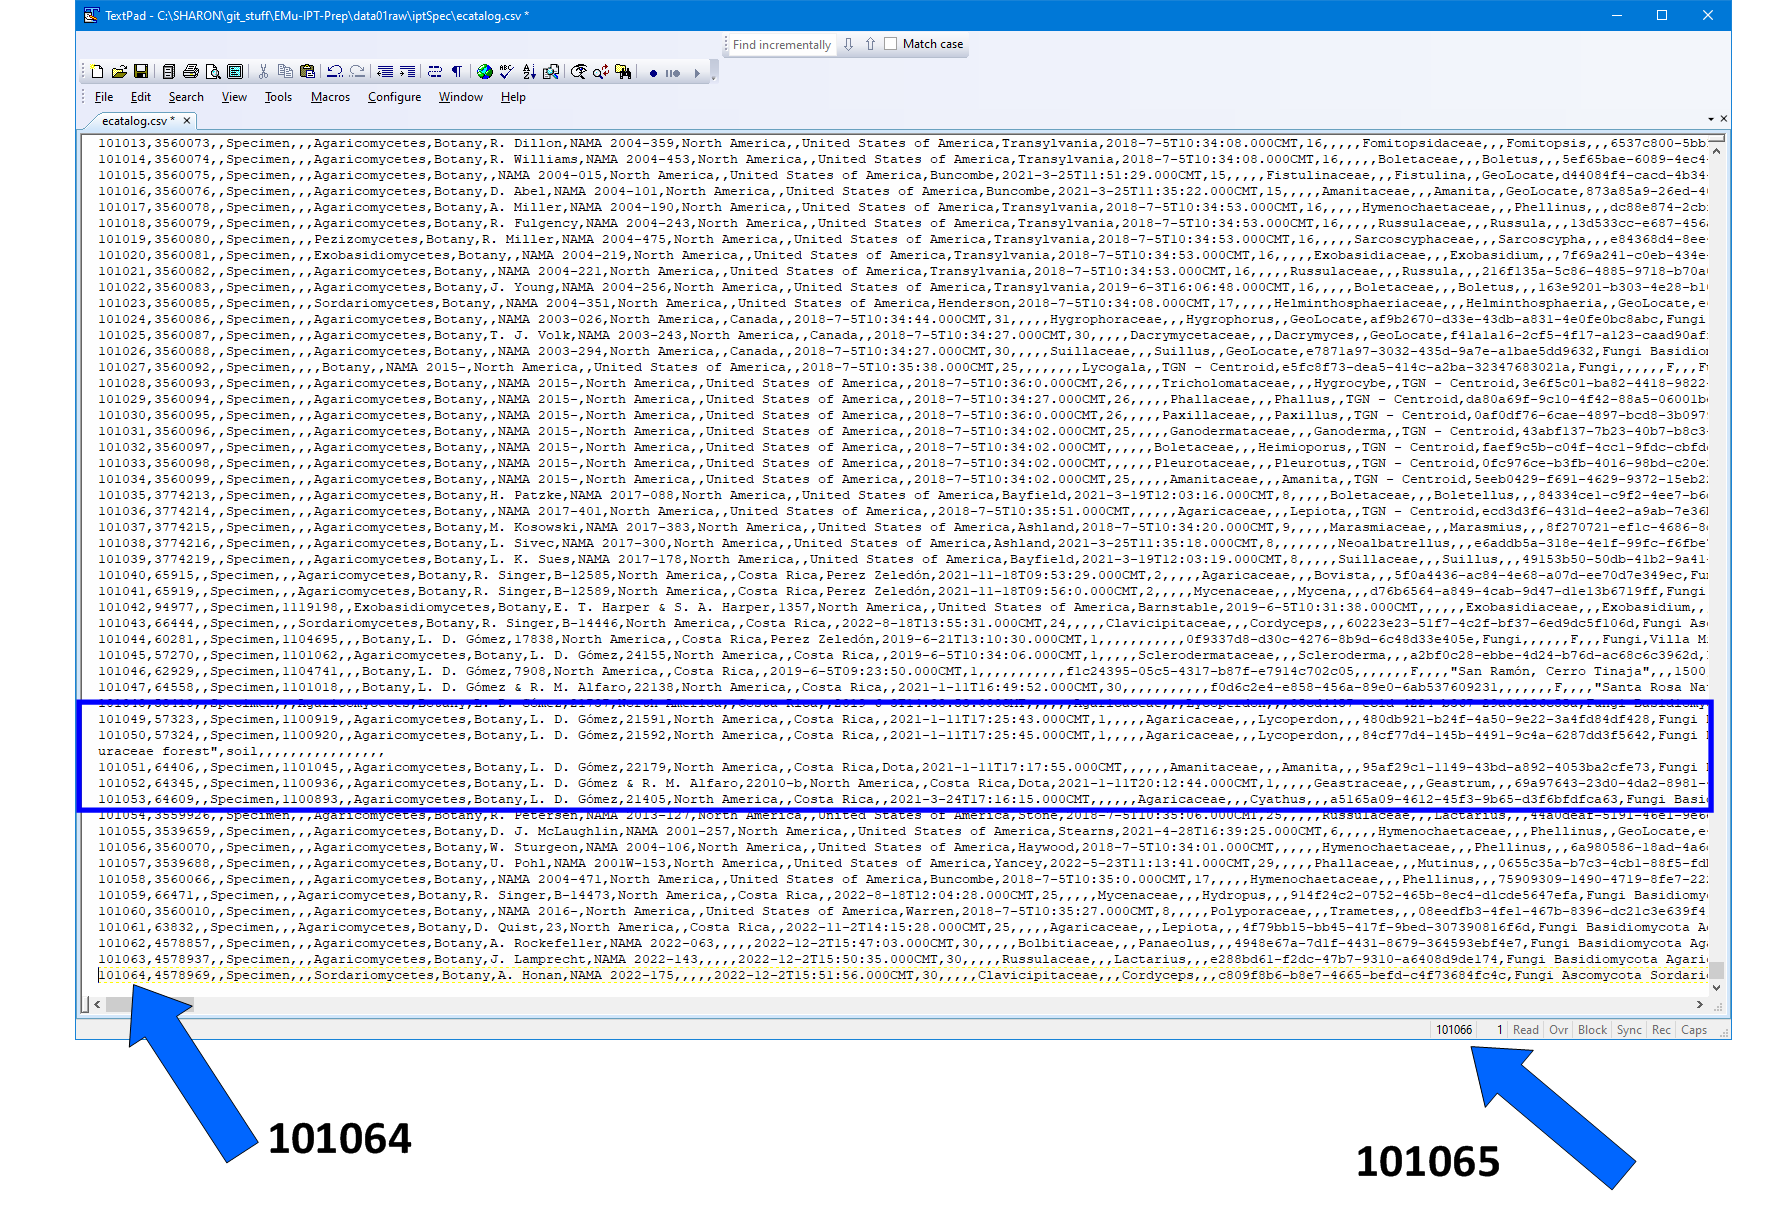Toggle overwrite mode in status bar

pos(1558,1029)
